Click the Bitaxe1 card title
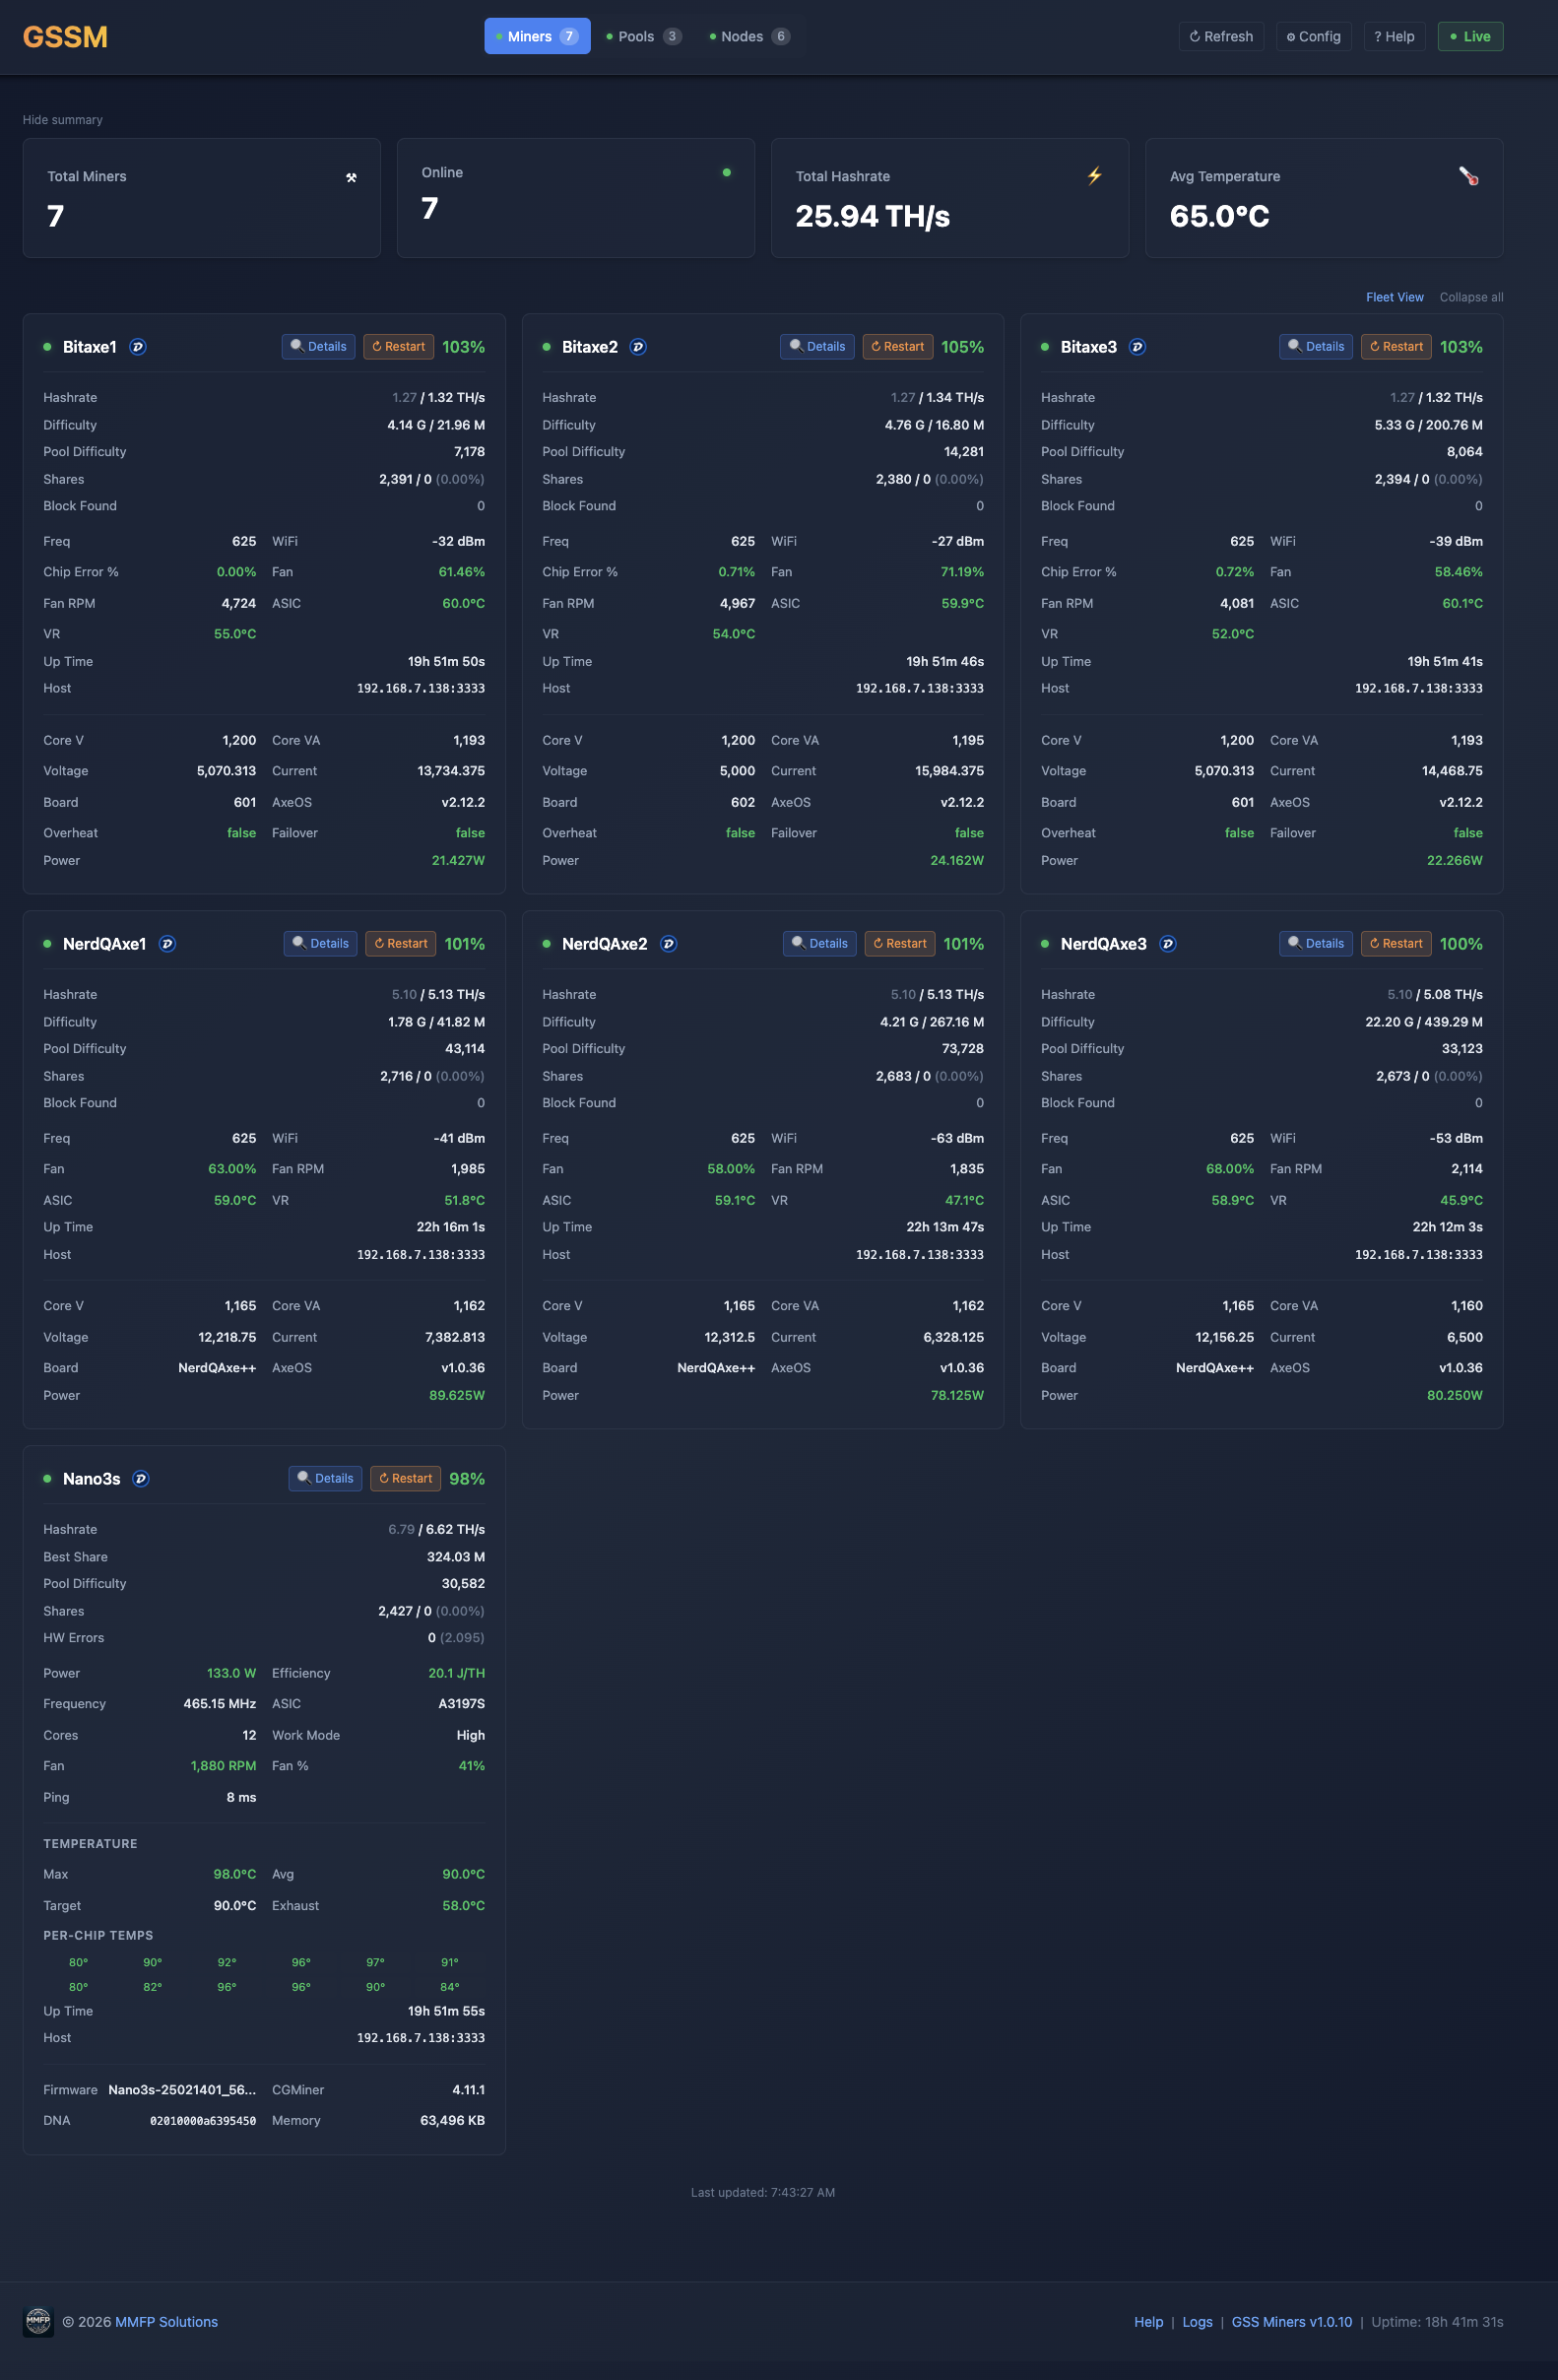1558x2380 pixels. tap(90, 347)
